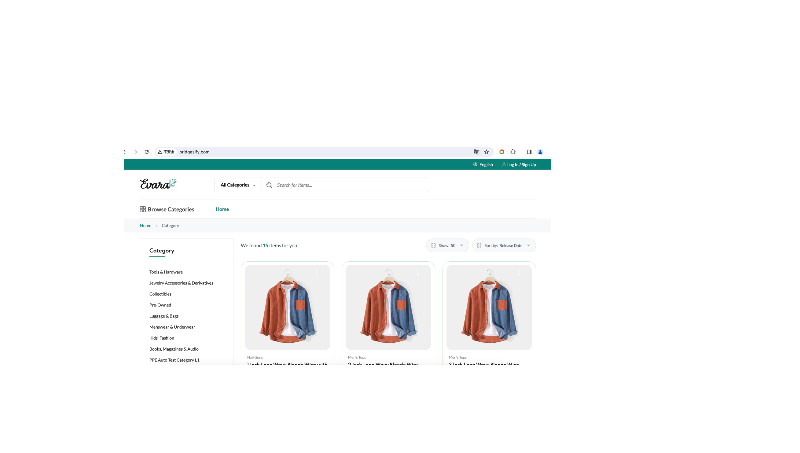Open the second shirt product image

tap(388, 308)
